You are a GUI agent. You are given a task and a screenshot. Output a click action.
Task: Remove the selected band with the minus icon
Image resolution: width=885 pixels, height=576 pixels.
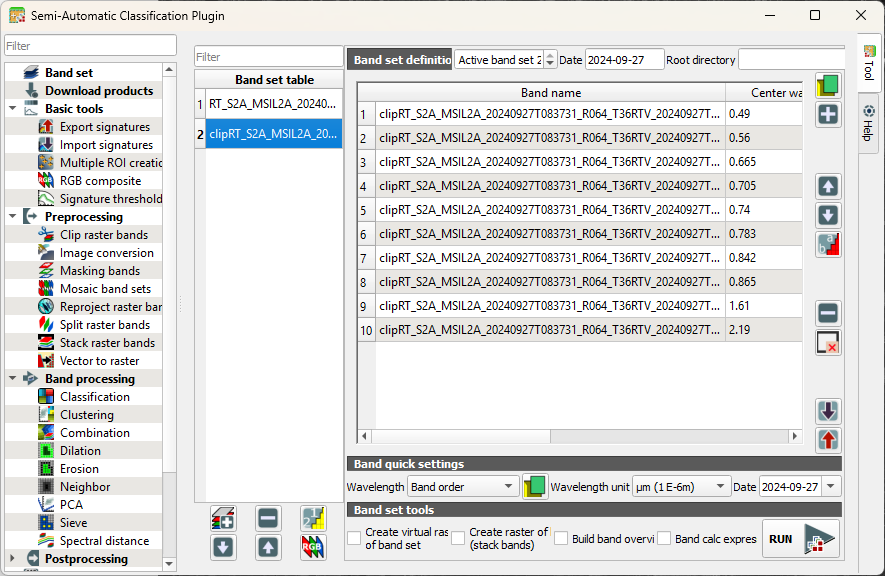point(828,313)
